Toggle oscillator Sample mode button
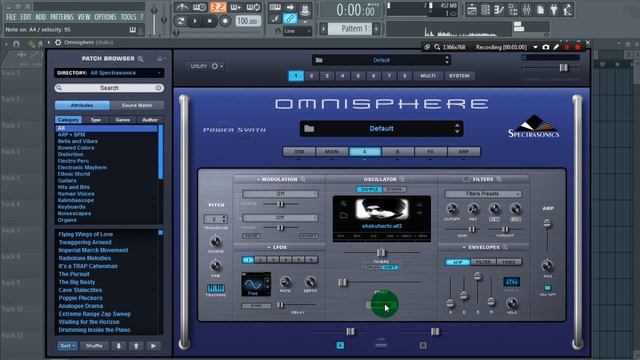This screenshot has width=640, height=360. click(x=369, y=189)
